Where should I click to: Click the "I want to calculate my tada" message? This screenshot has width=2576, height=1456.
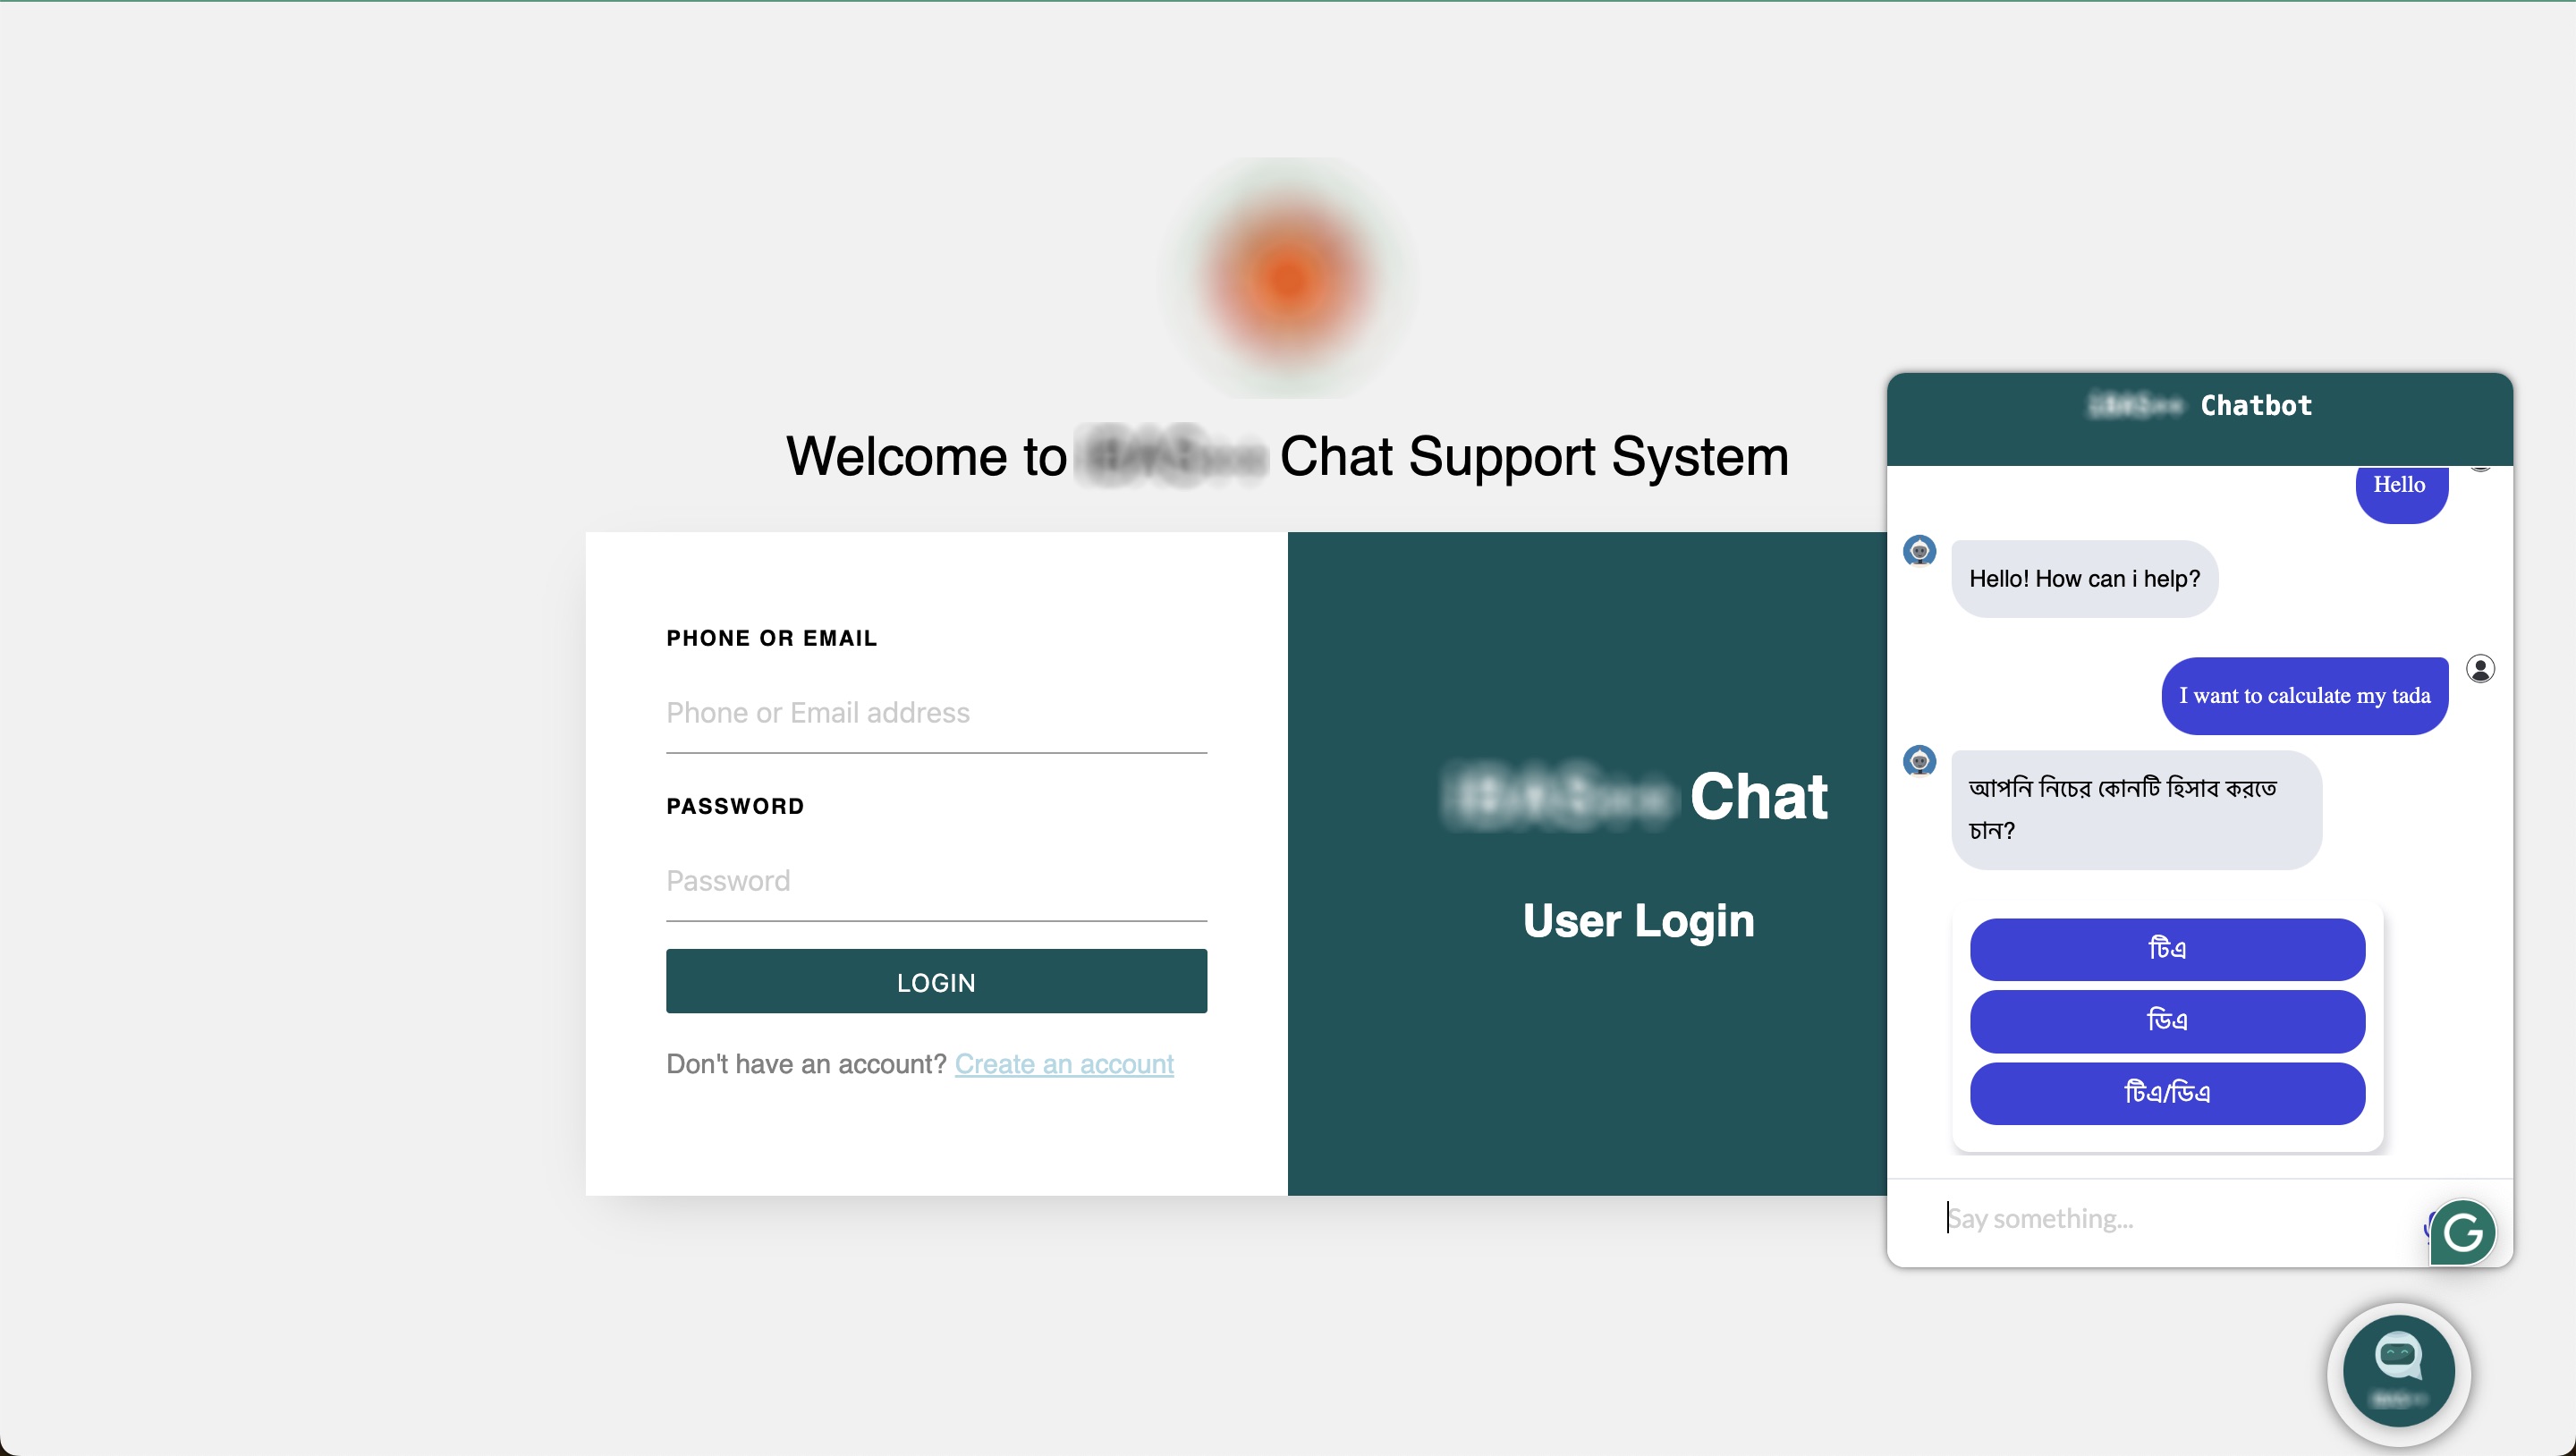pos(2304,696)
